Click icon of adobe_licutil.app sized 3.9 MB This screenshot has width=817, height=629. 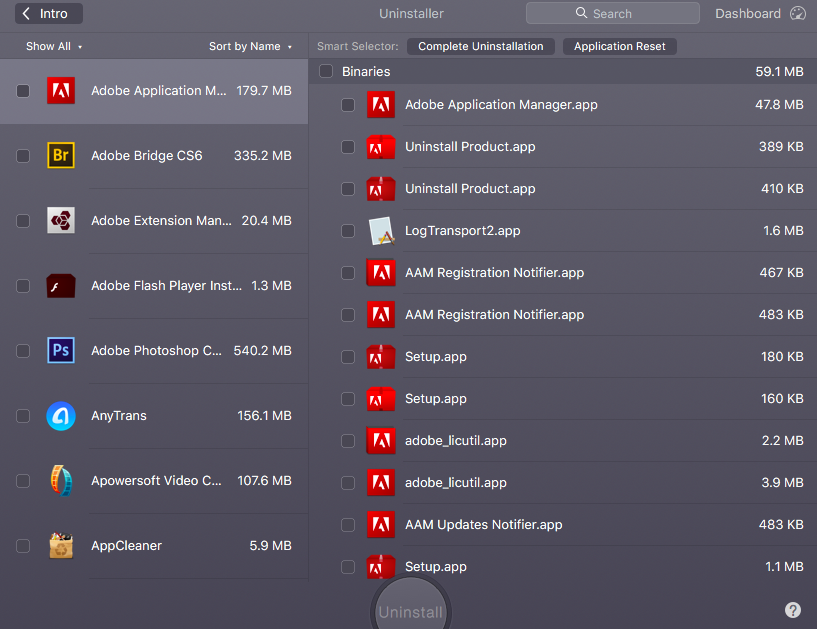[x=381, y=483]
